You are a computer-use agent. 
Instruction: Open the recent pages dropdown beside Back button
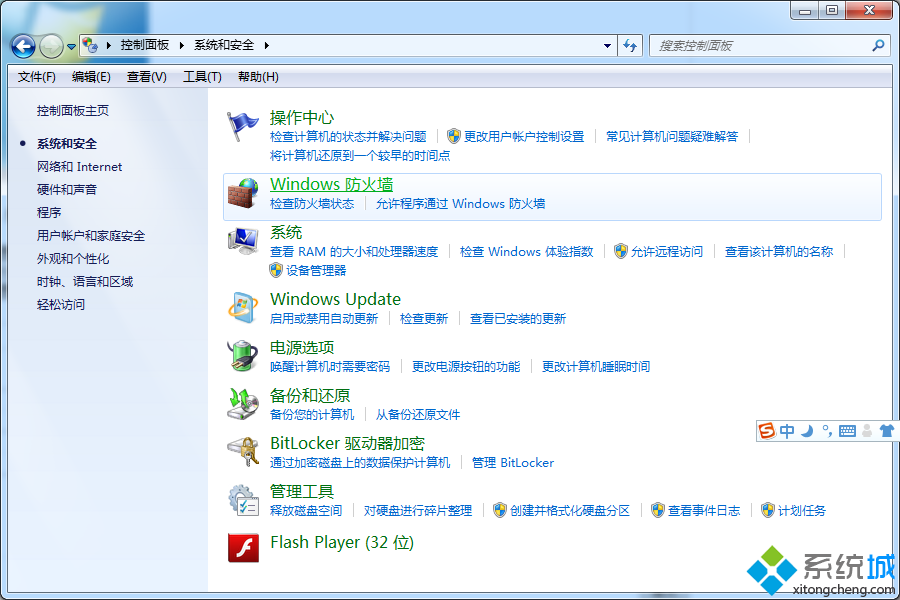tap(70, 45)
